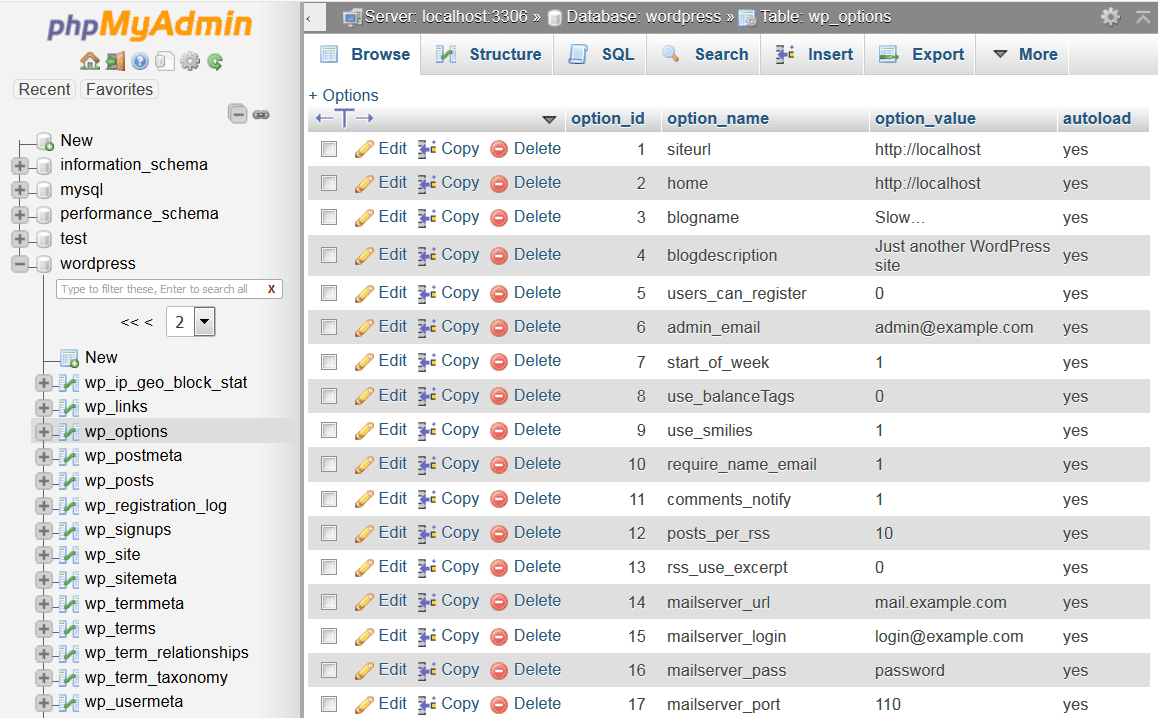Switch to the Search tab
Image resolution: width=1158 pixels, height=718 pixels.
click(x=705, y=55)
